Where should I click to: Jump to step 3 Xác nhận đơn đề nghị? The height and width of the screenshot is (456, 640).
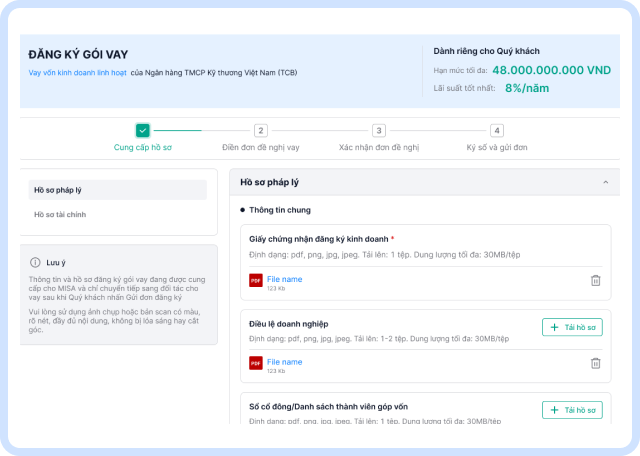378,130
